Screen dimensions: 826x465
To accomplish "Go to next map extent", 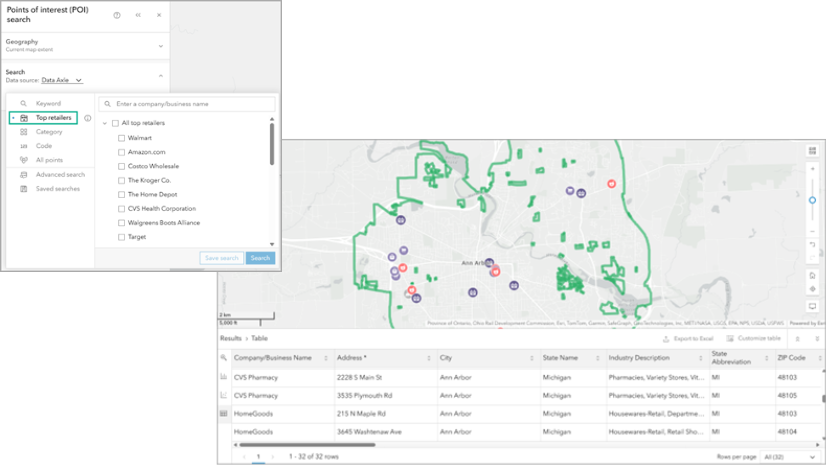I will 812,258.
